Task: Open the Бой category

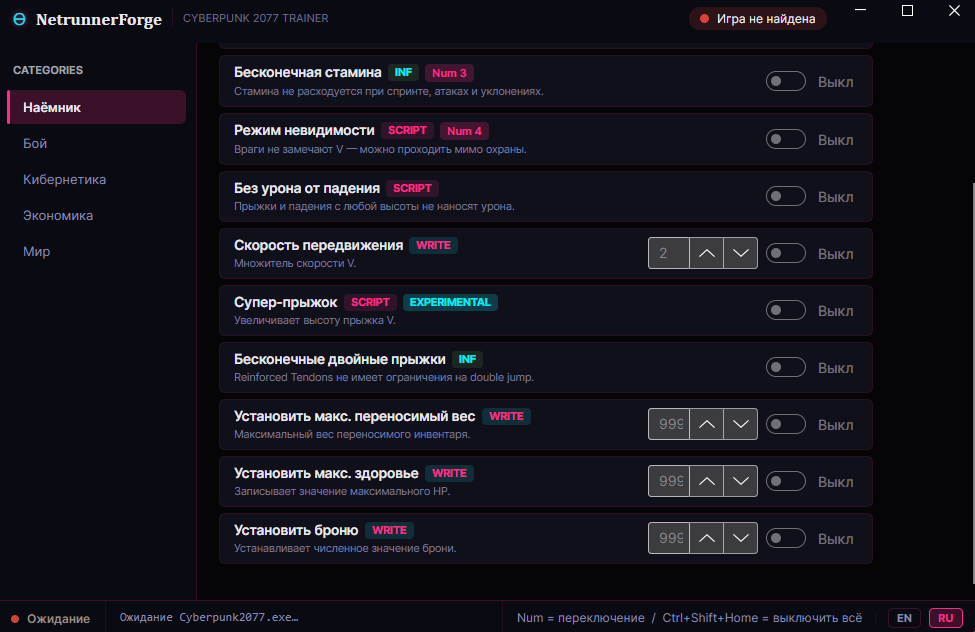Action: pos(96,143)
